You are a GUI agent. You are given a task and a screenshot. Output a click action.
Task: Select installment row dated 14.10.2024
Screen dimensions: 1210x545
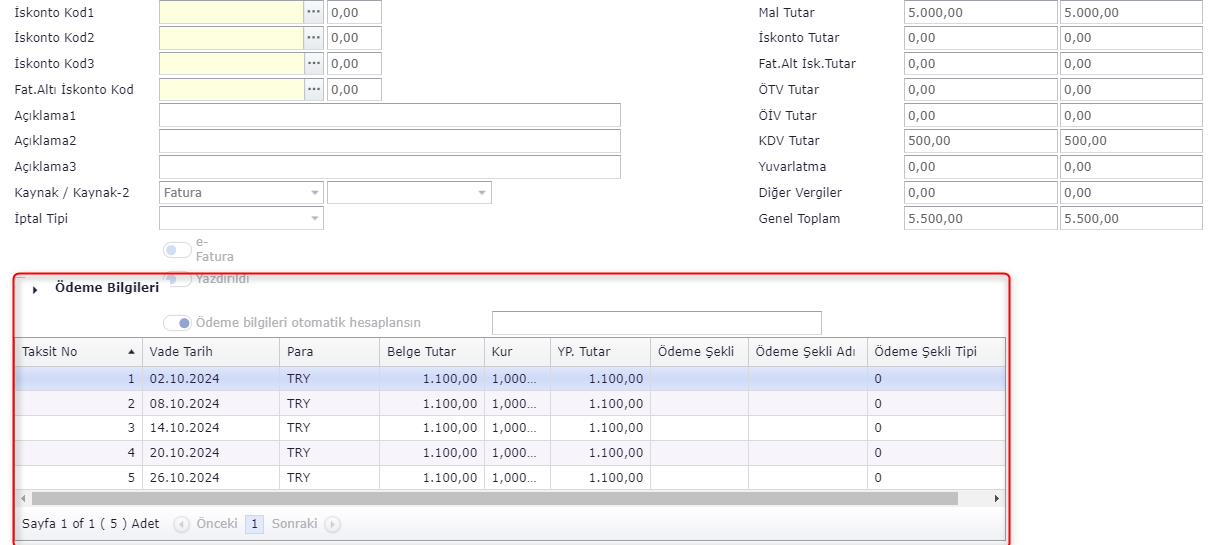tap(510, 428)
